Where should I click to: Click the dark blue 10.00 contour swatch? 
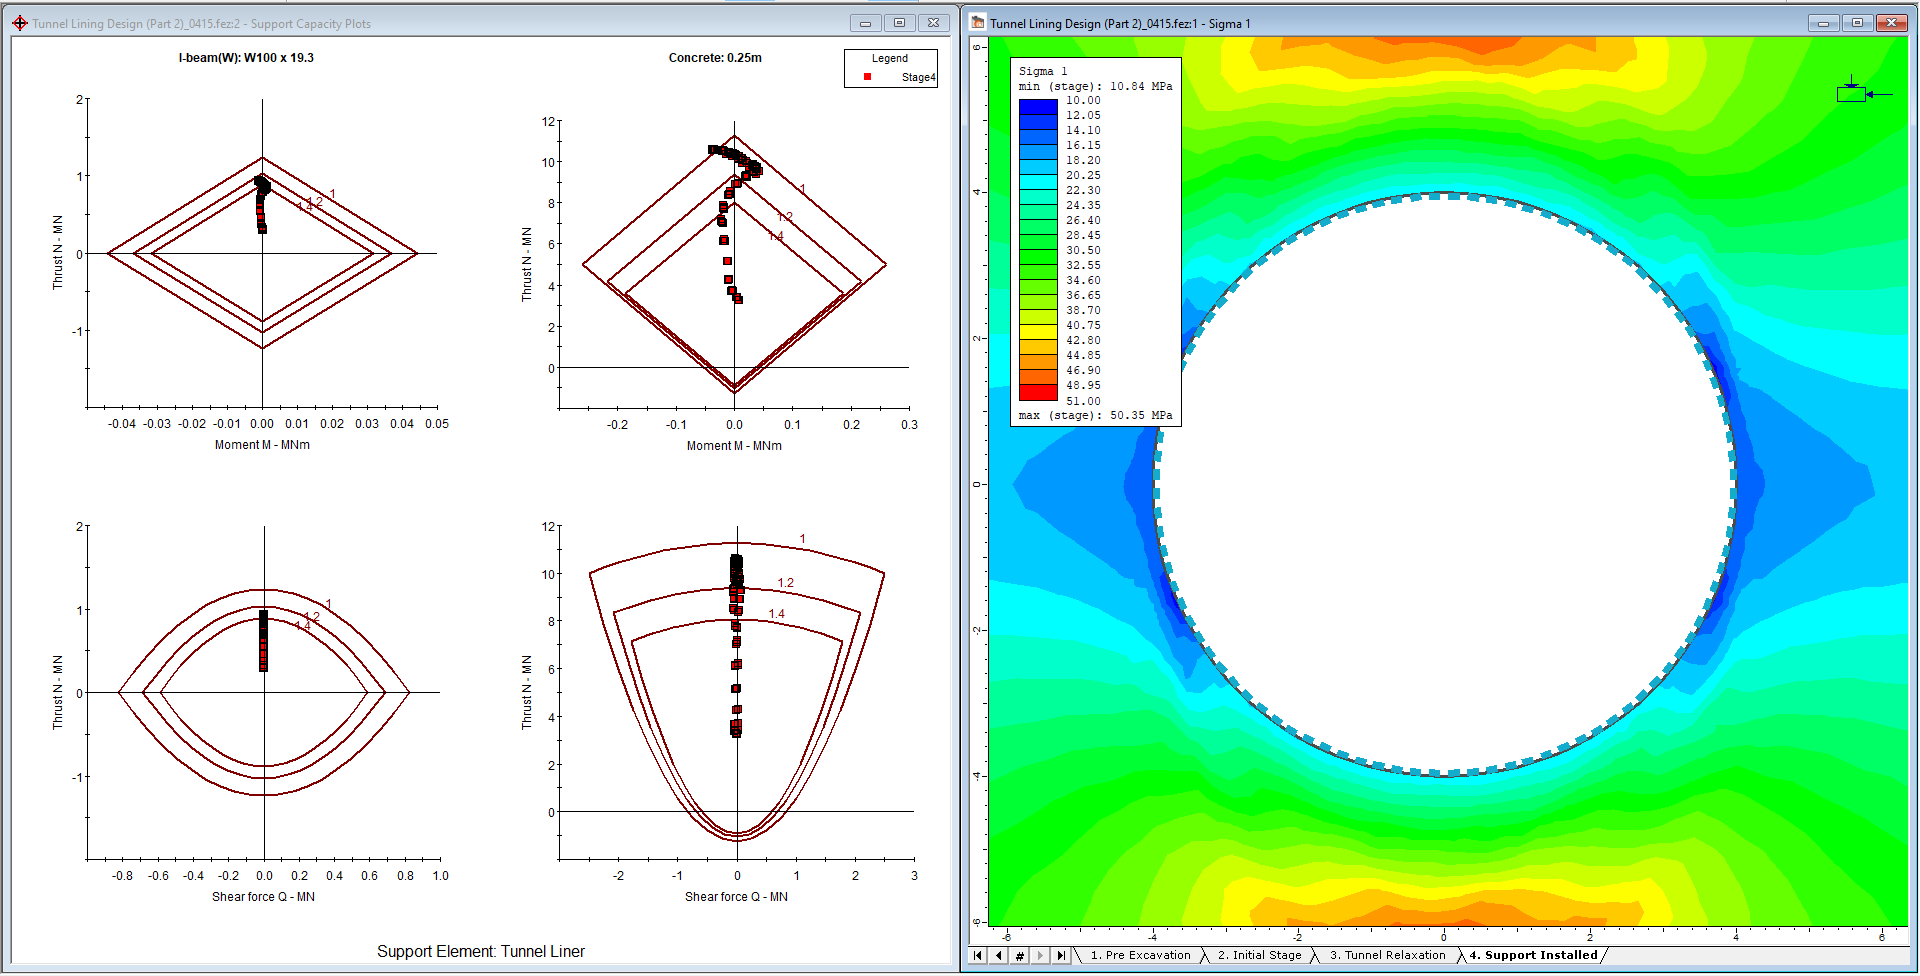(1038, 107)
